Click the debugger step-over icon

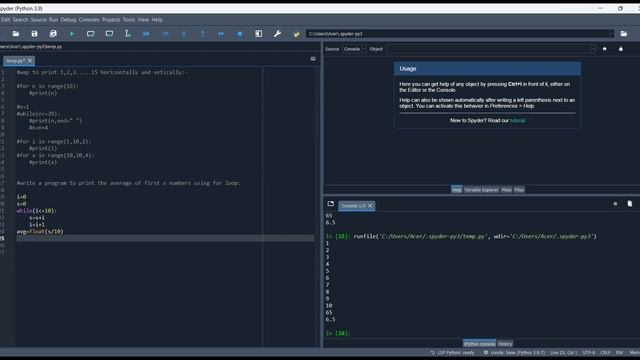point(165,34)
